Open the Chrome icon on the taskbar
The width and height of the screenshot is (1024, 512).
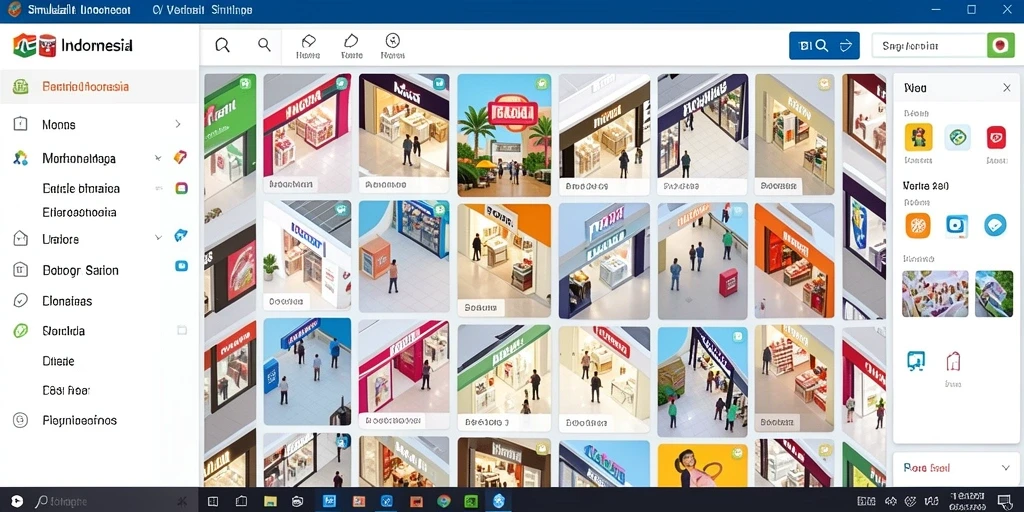pos(443,501)
